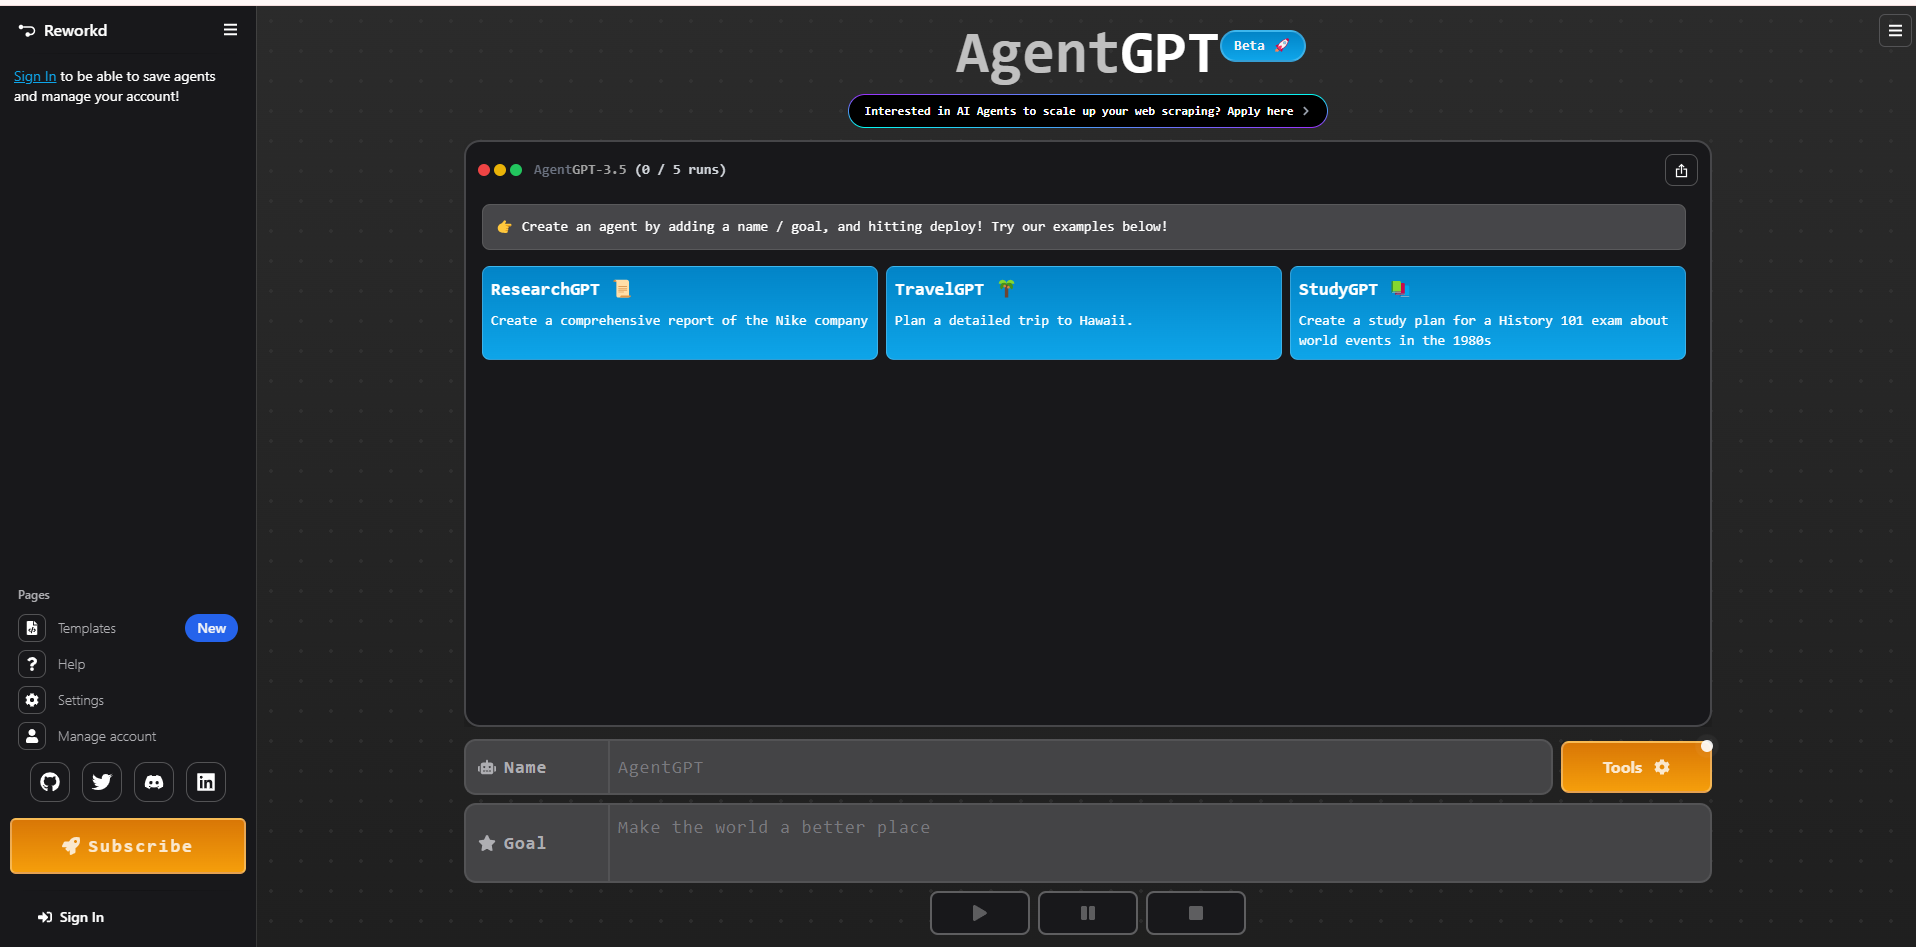This screenshot has height=947, width=1916.
Task: Stop the agent run
Action: (1195, 913)
